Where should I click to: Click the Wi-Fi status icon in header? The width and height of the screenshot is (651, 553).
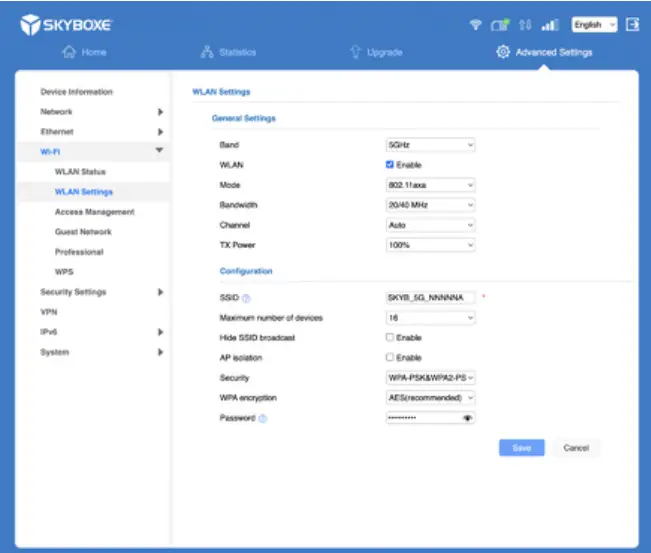(476, 24)
